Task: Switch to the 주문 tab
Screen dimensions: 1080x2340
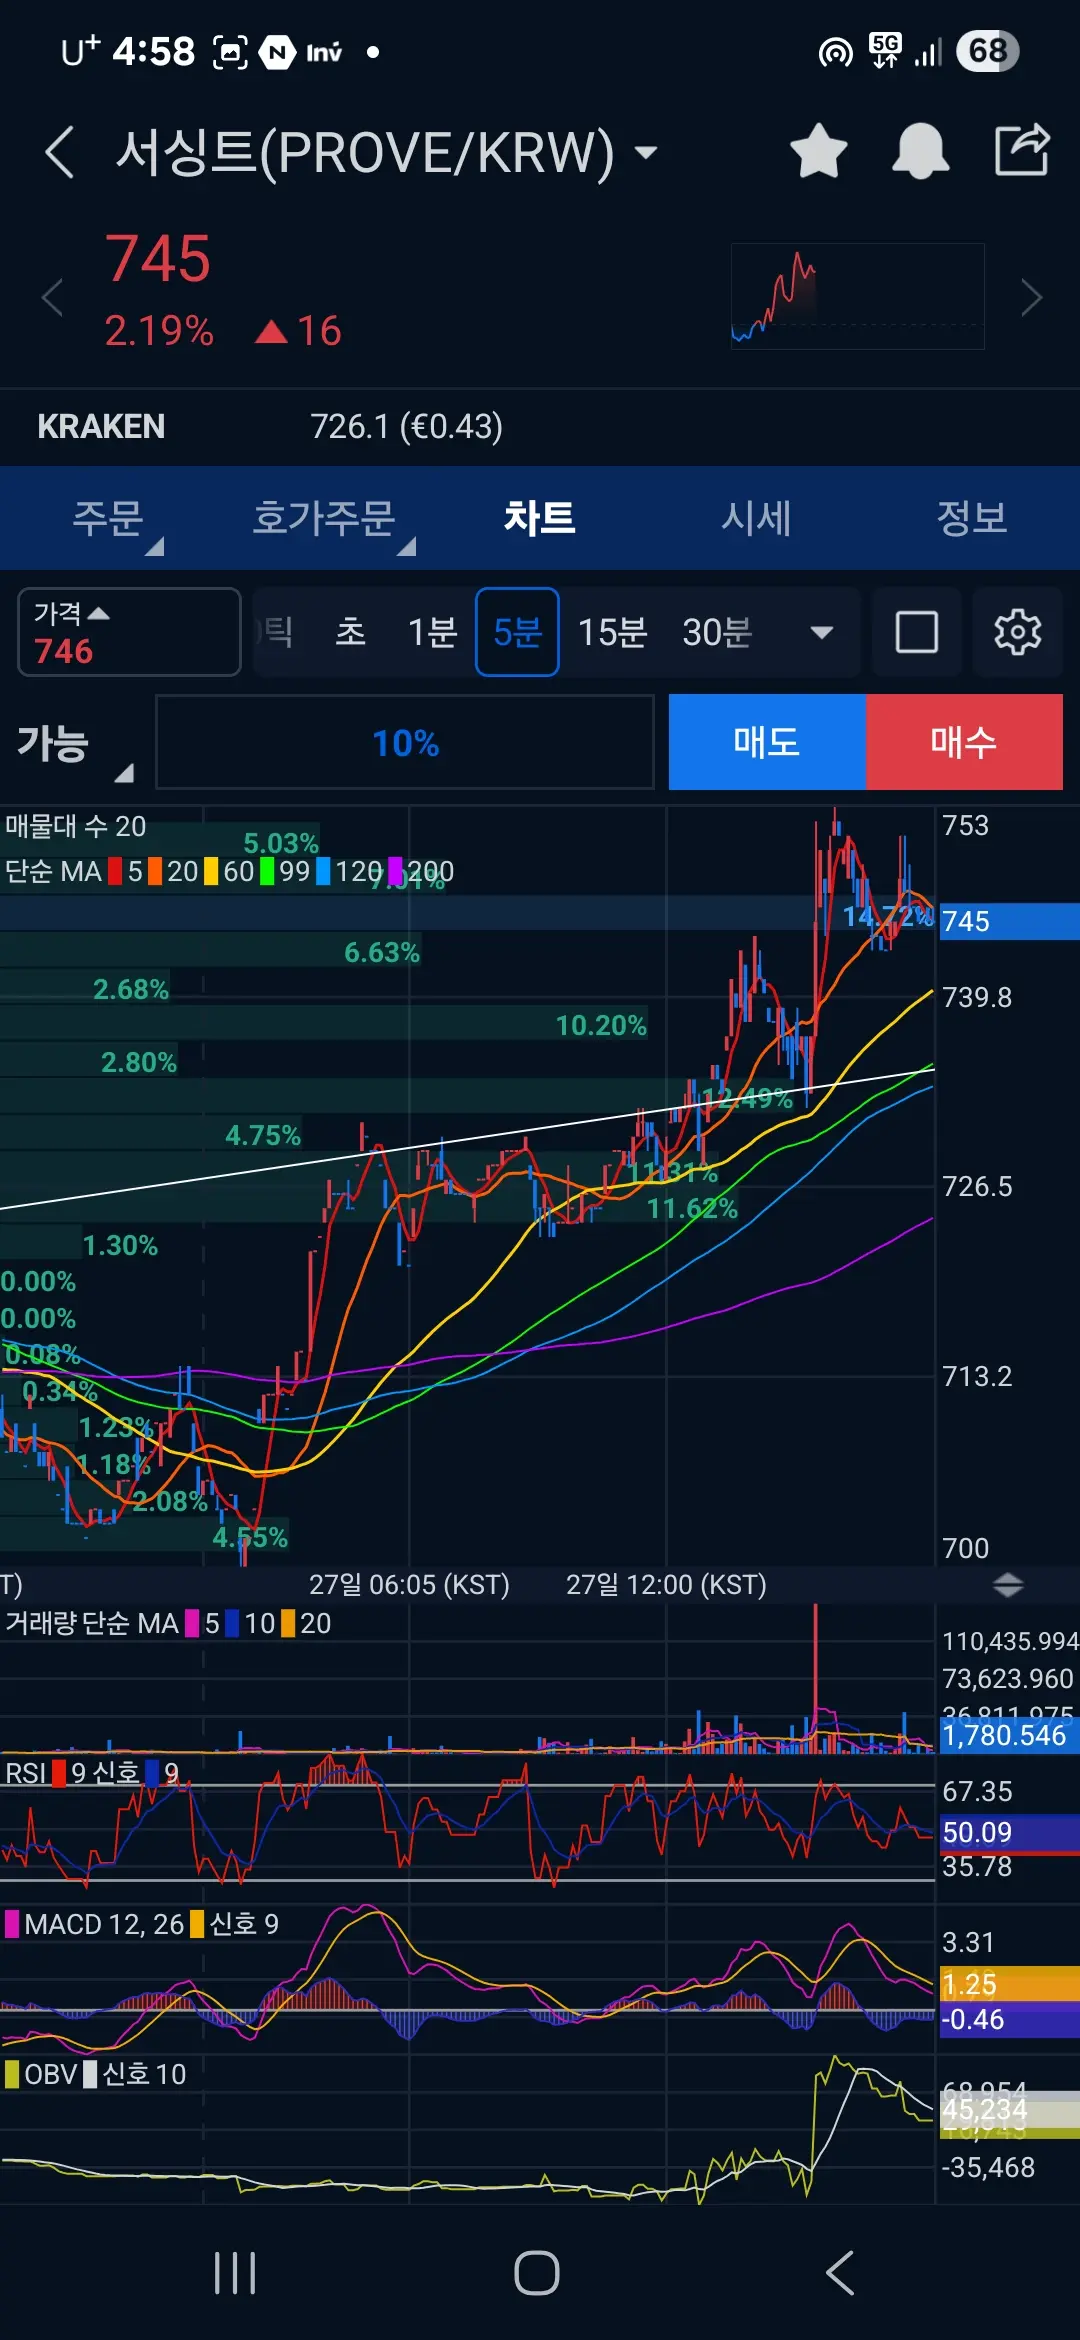Action: tap(108, 518)
